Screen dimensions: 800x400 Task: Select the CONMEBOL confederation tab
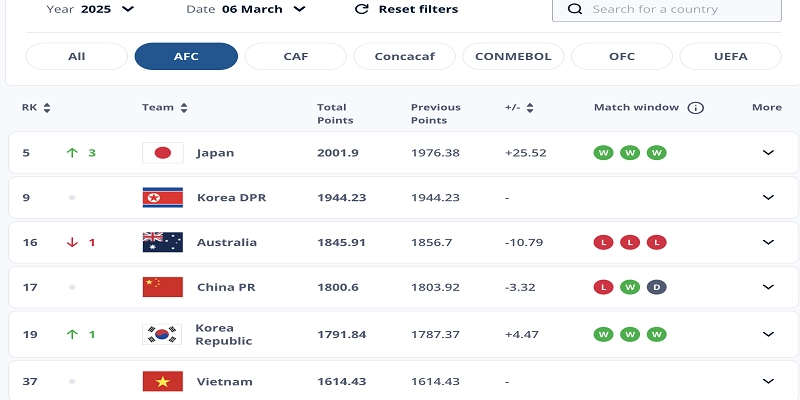(x=513, y=56)
